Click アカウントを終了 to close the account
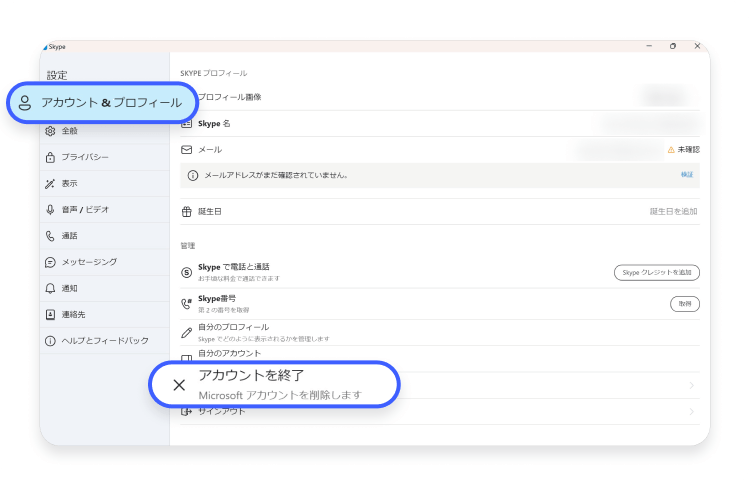 (x=274, y=384)
